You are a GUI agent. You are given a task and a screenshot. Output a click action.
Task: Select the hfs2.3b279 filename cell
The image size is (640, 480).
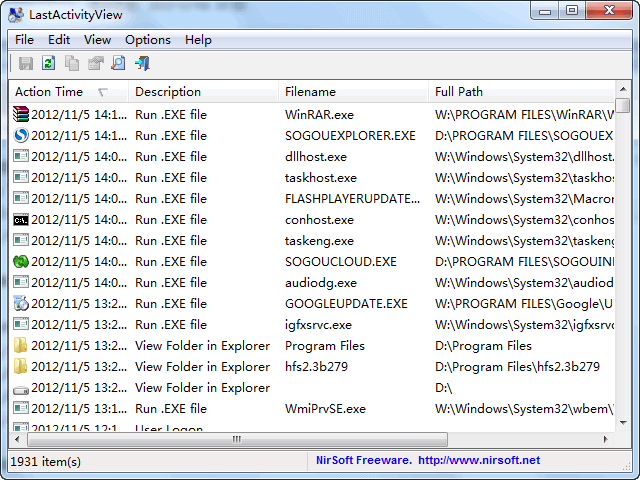coord(316,367)
